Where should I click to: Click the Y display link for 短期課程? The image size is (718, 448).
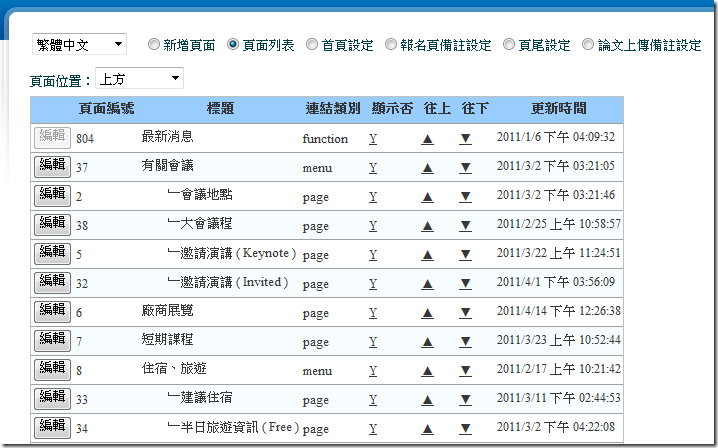click(x=373, y=342)
